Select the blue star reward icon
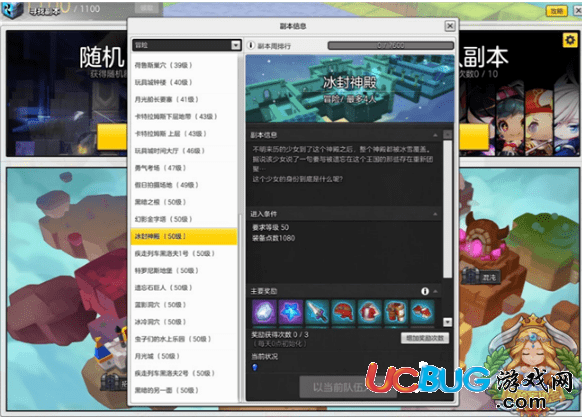Screen dimensions: 582x417 (291, 312)
